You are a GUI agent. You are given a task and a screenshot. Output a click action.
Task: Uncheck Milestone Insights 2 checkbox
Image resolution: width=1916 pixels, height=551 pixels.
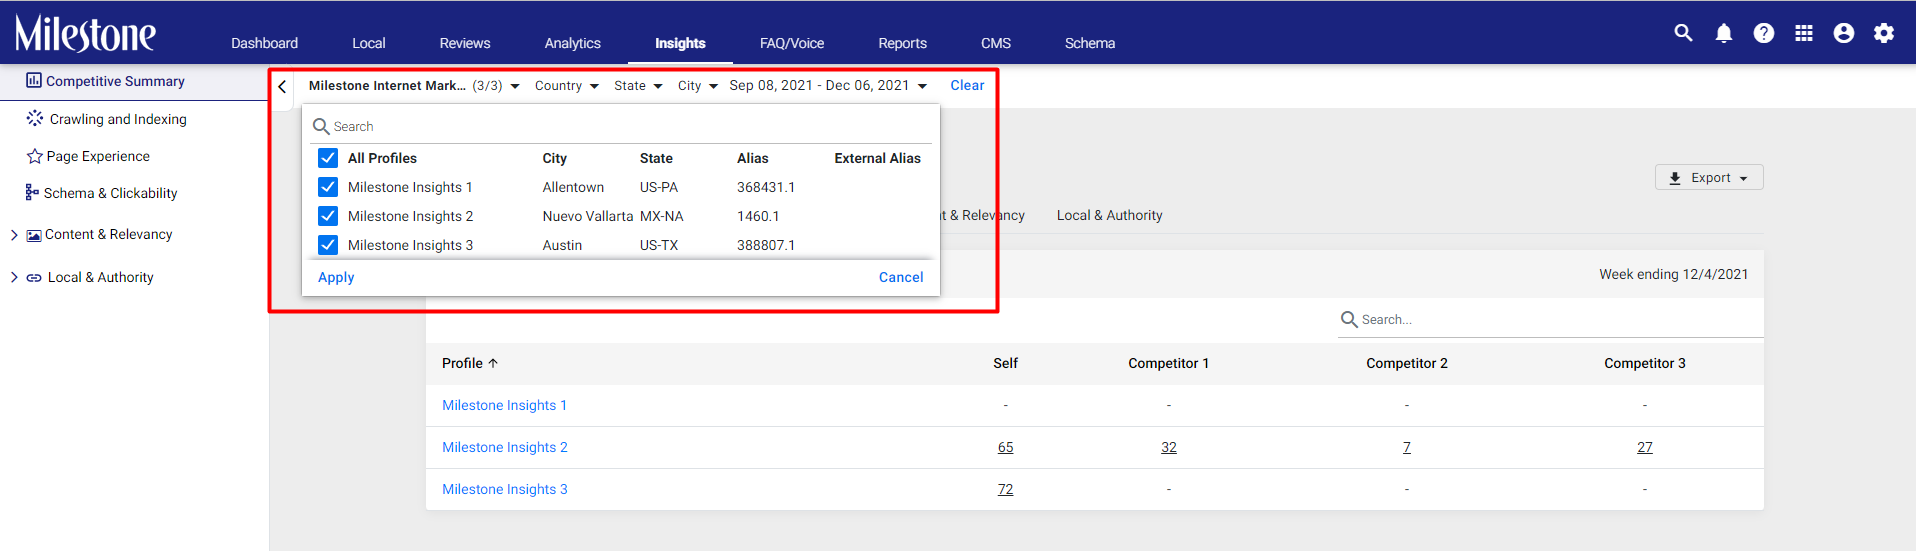(328, 216)
